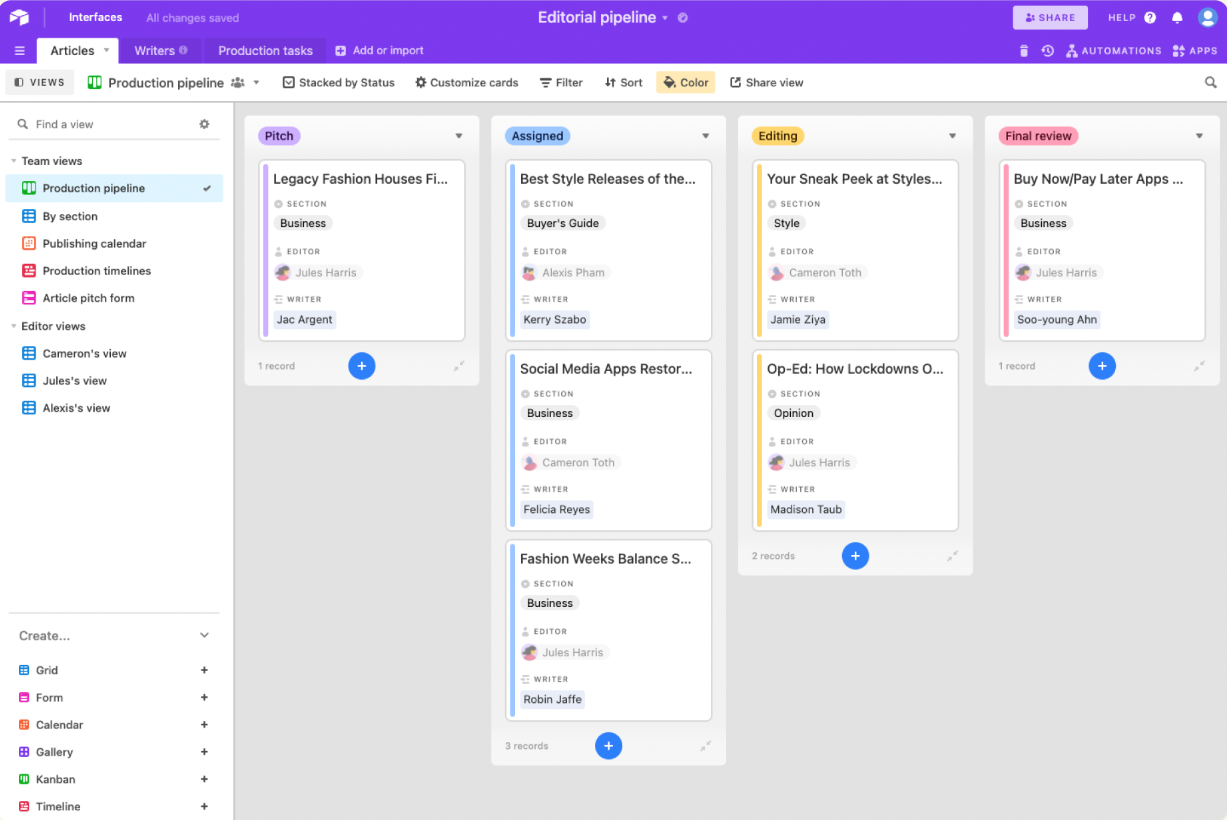Add a record to Final review column
The width and height of the screenshot is (1227, 820).
point(1102,365)
